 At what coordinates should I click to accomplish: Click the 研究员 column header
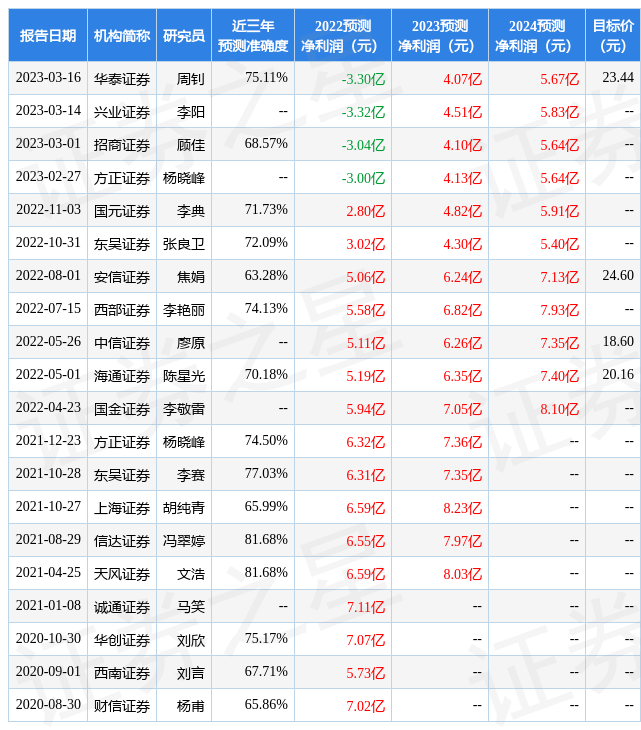[184, 36]
